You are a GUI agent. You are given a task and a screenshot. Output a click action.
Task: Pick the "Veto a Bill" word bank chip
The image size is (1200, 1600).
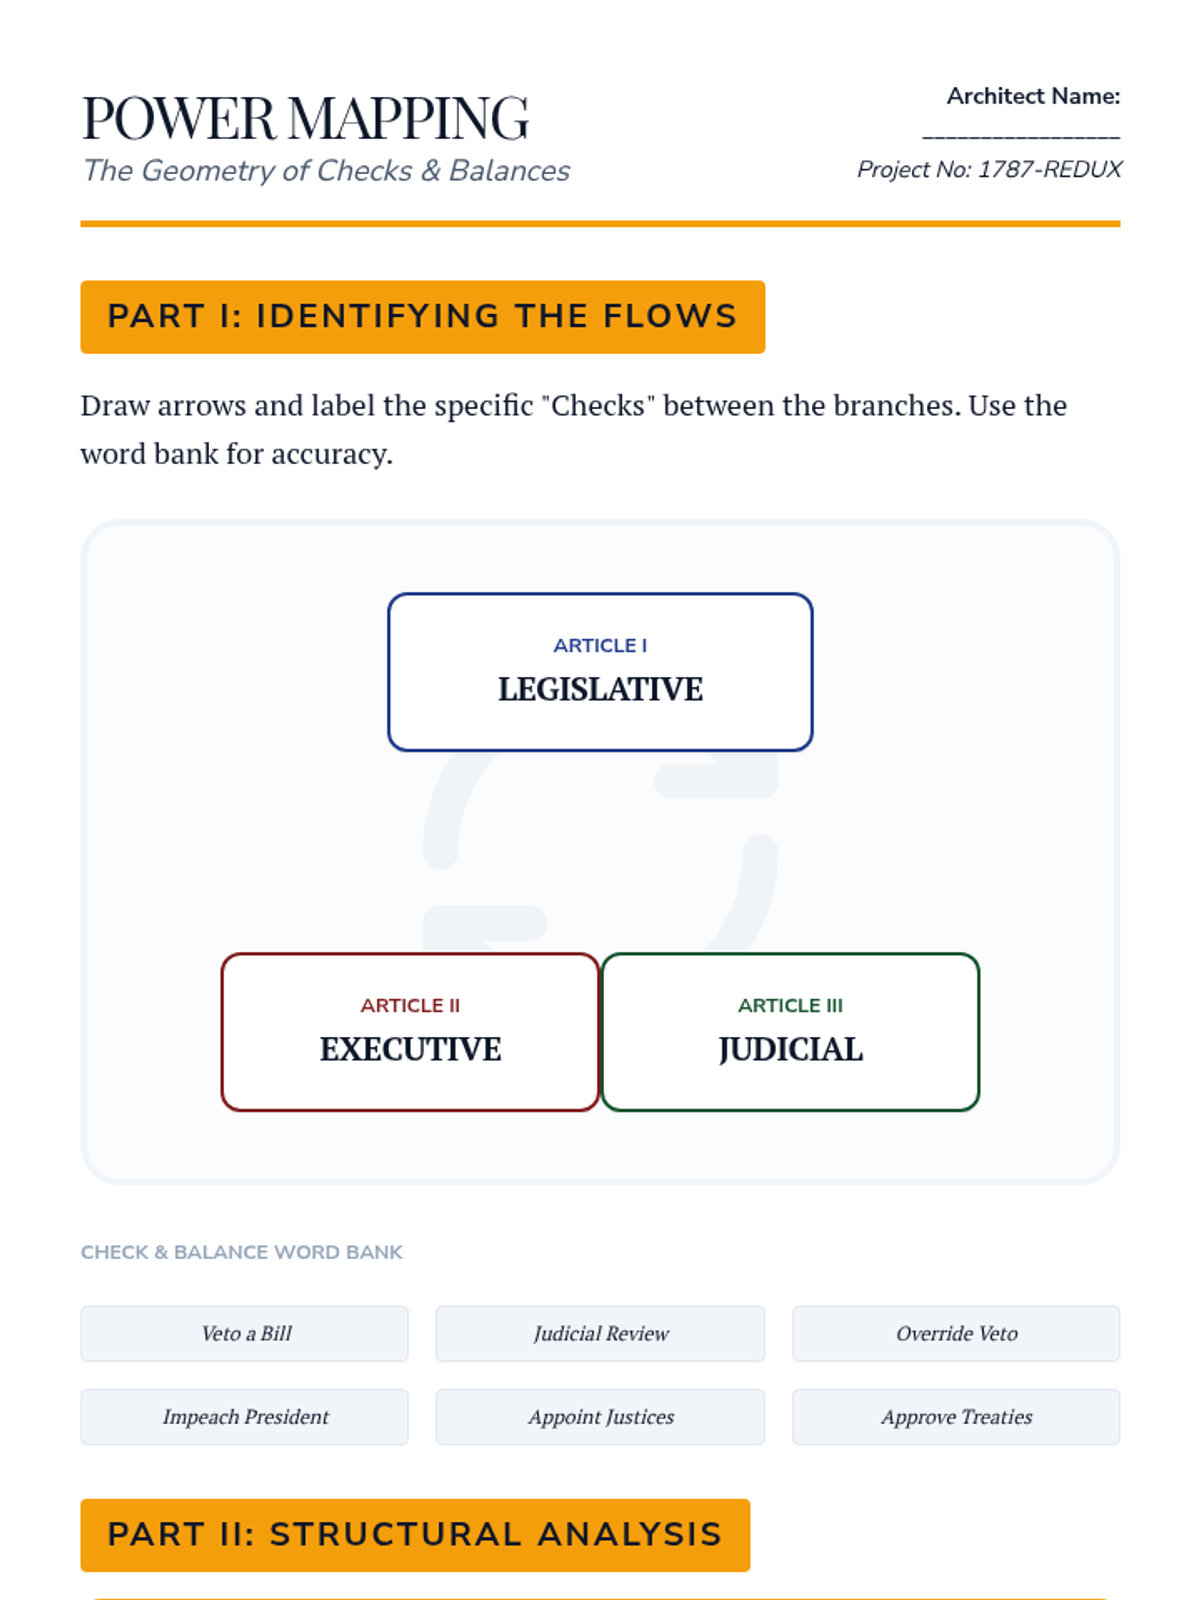tap(245, 1333)
